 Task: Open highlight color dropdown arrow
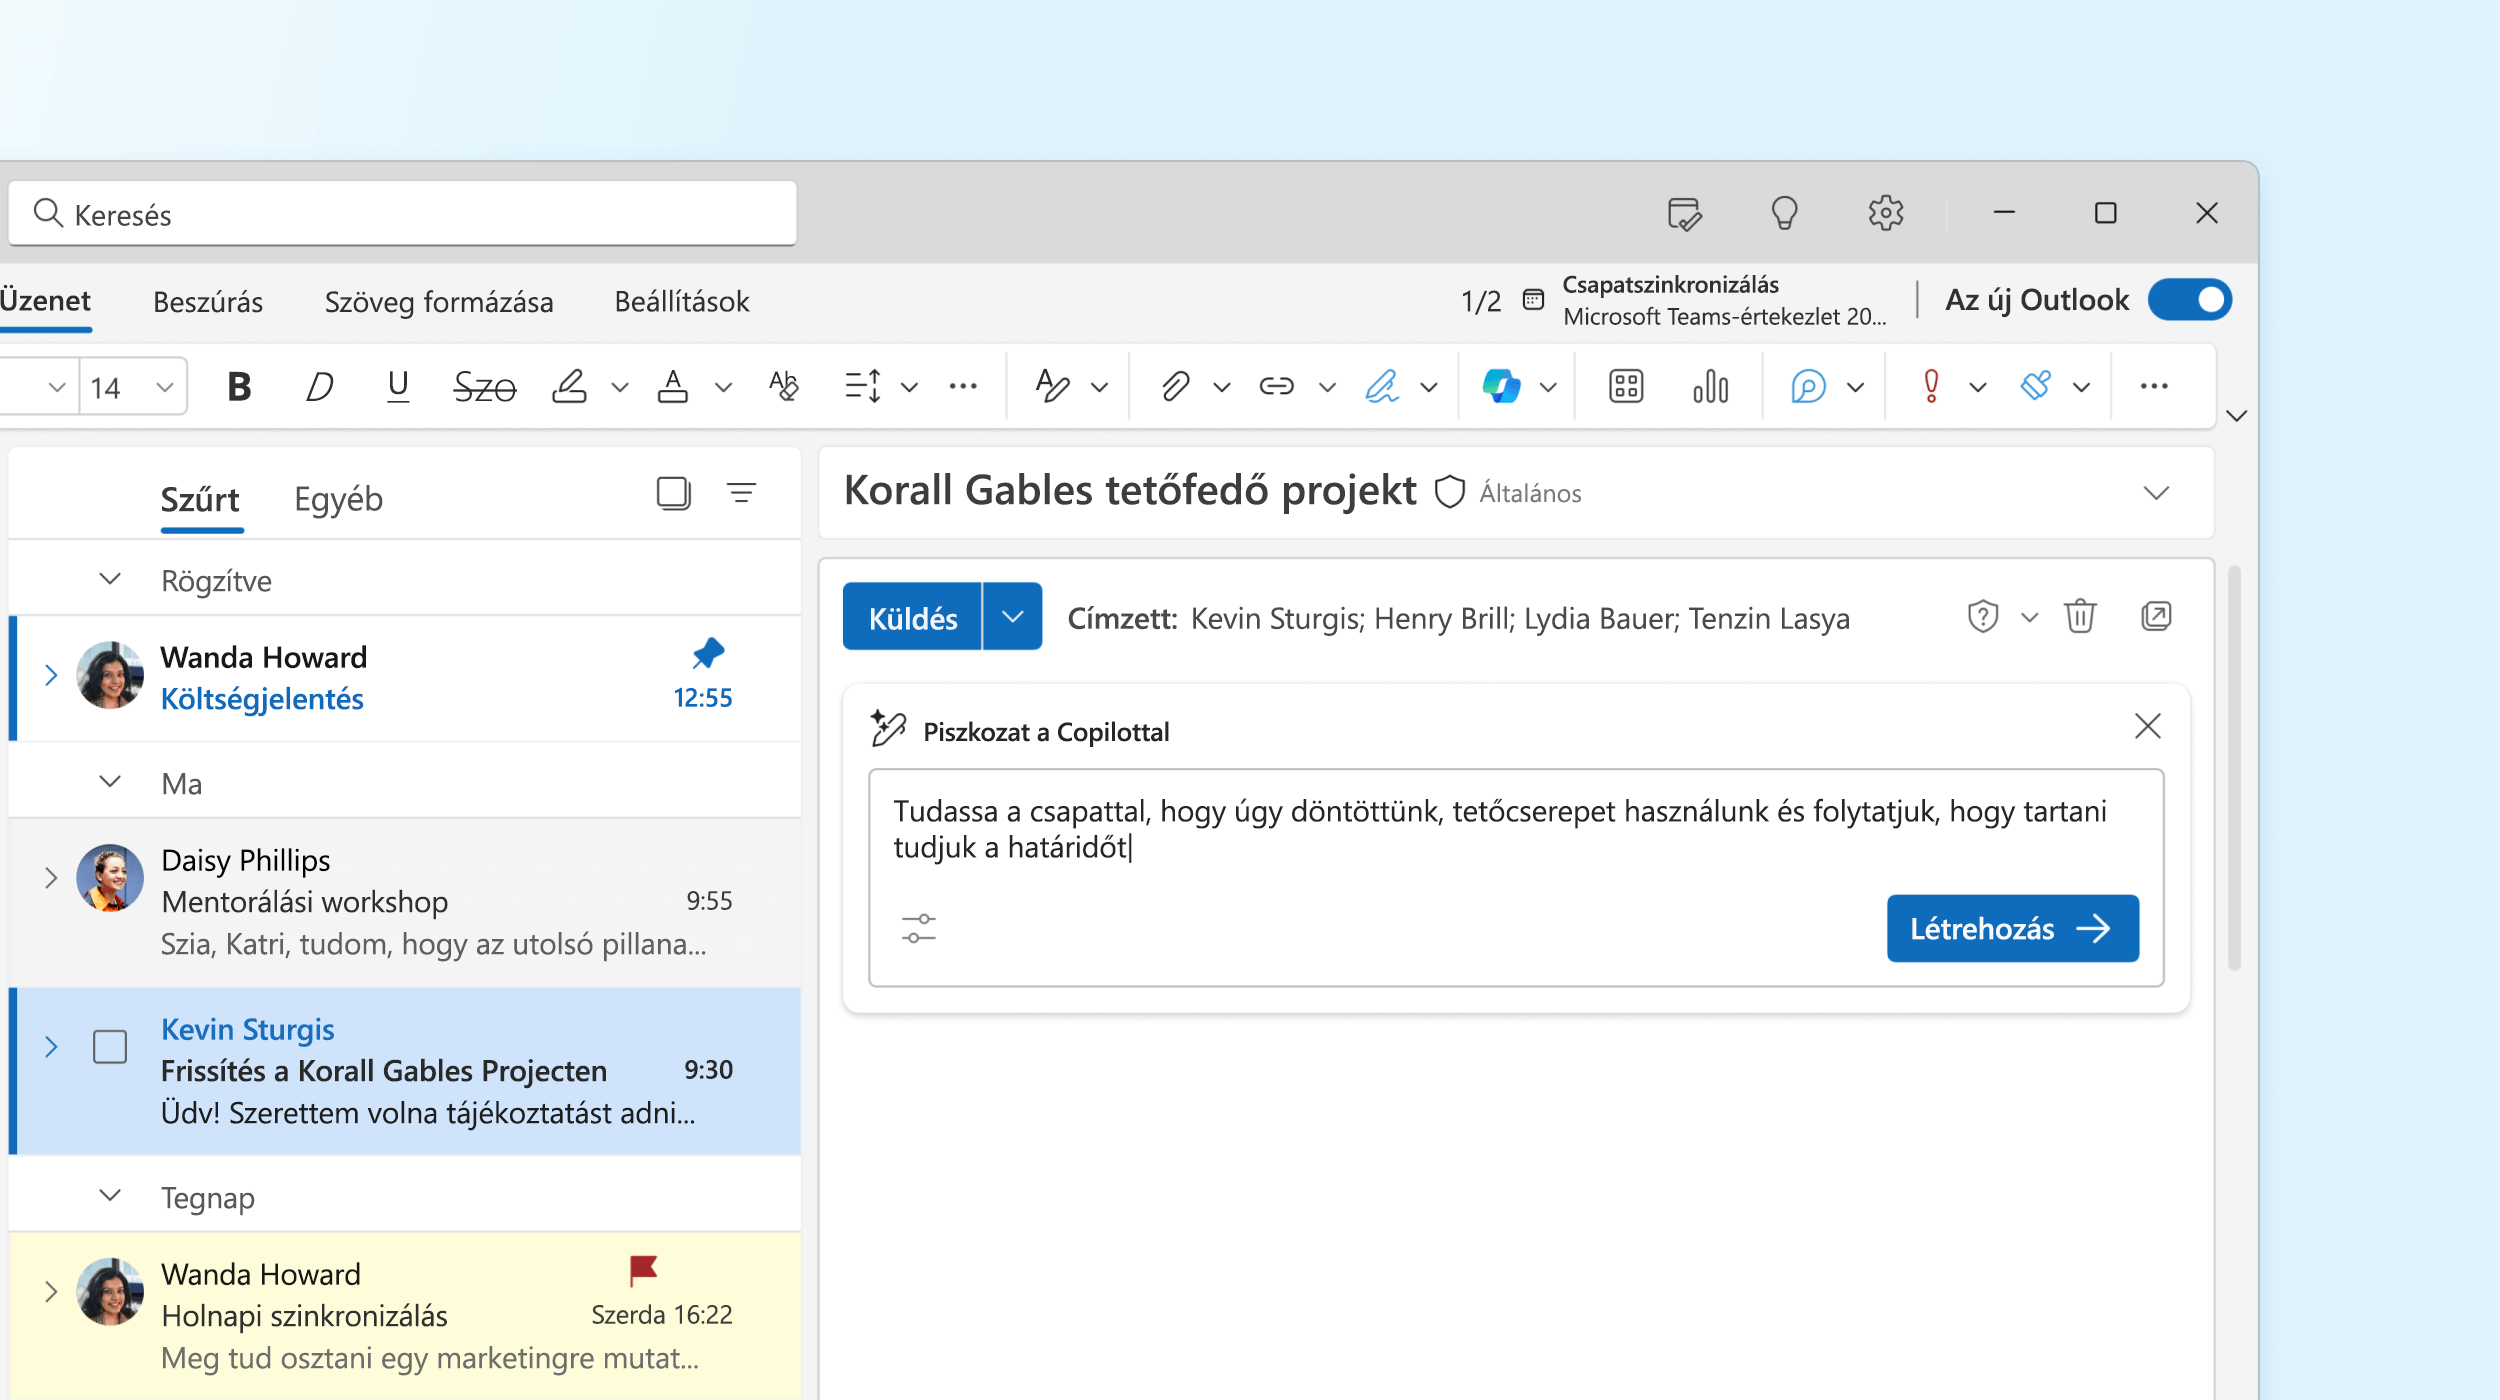pyautogui.click(x=620, y=387)
